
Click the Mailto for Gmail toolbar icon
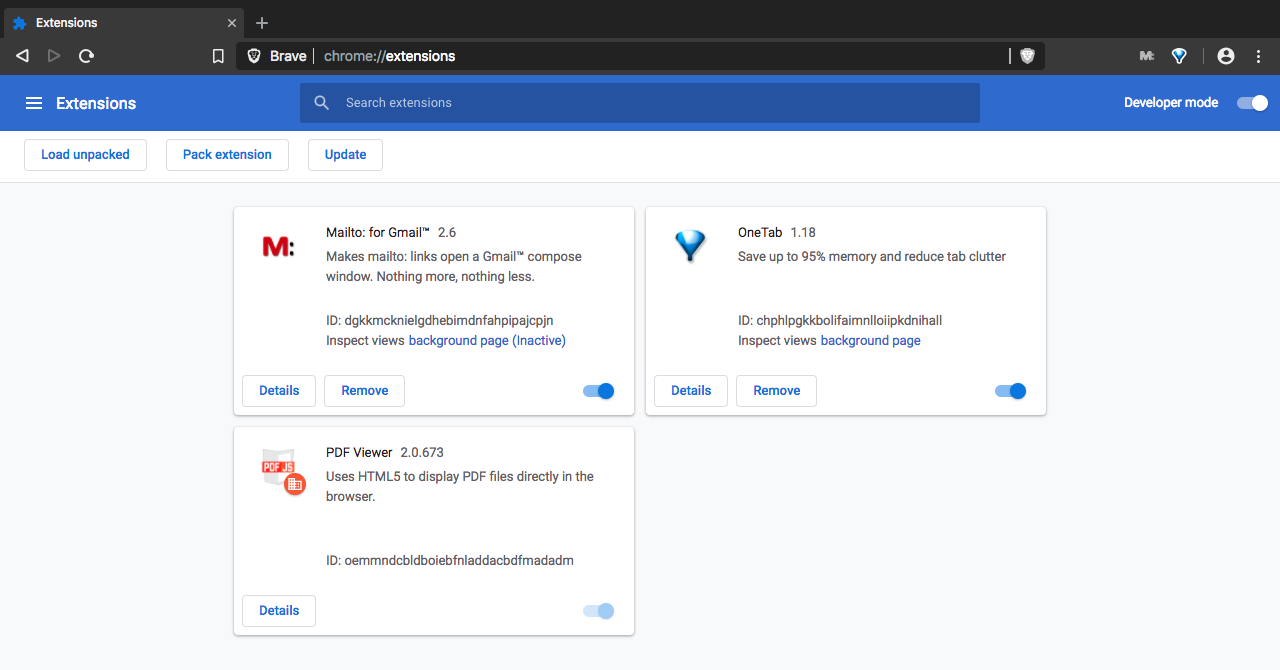[1147, 56]
